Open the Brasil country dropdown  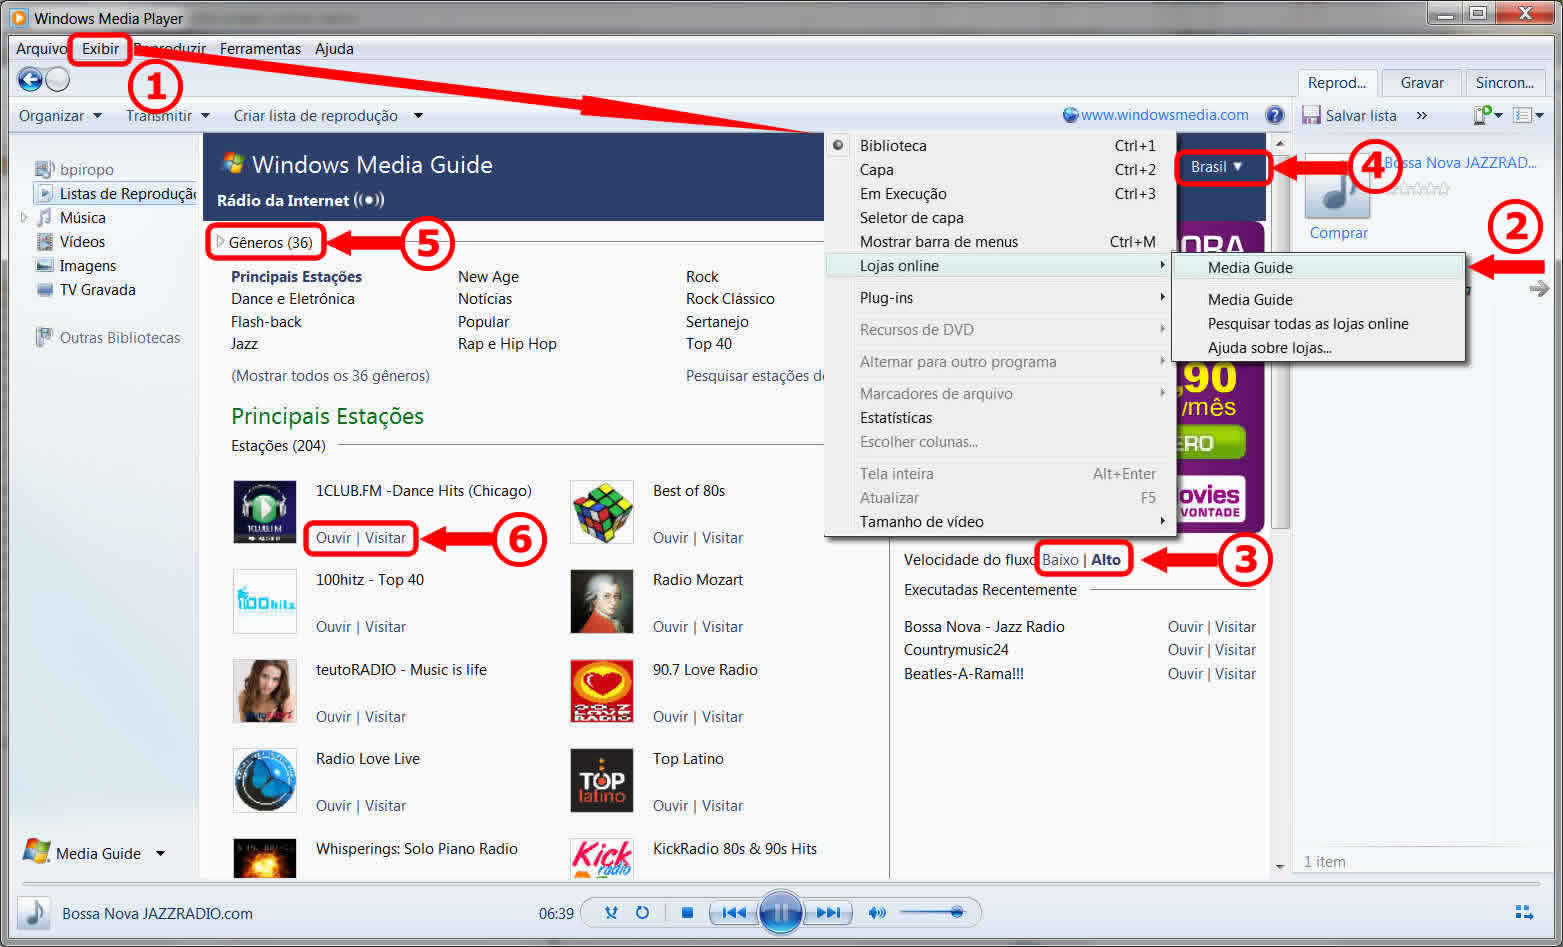coord(1217,167)
